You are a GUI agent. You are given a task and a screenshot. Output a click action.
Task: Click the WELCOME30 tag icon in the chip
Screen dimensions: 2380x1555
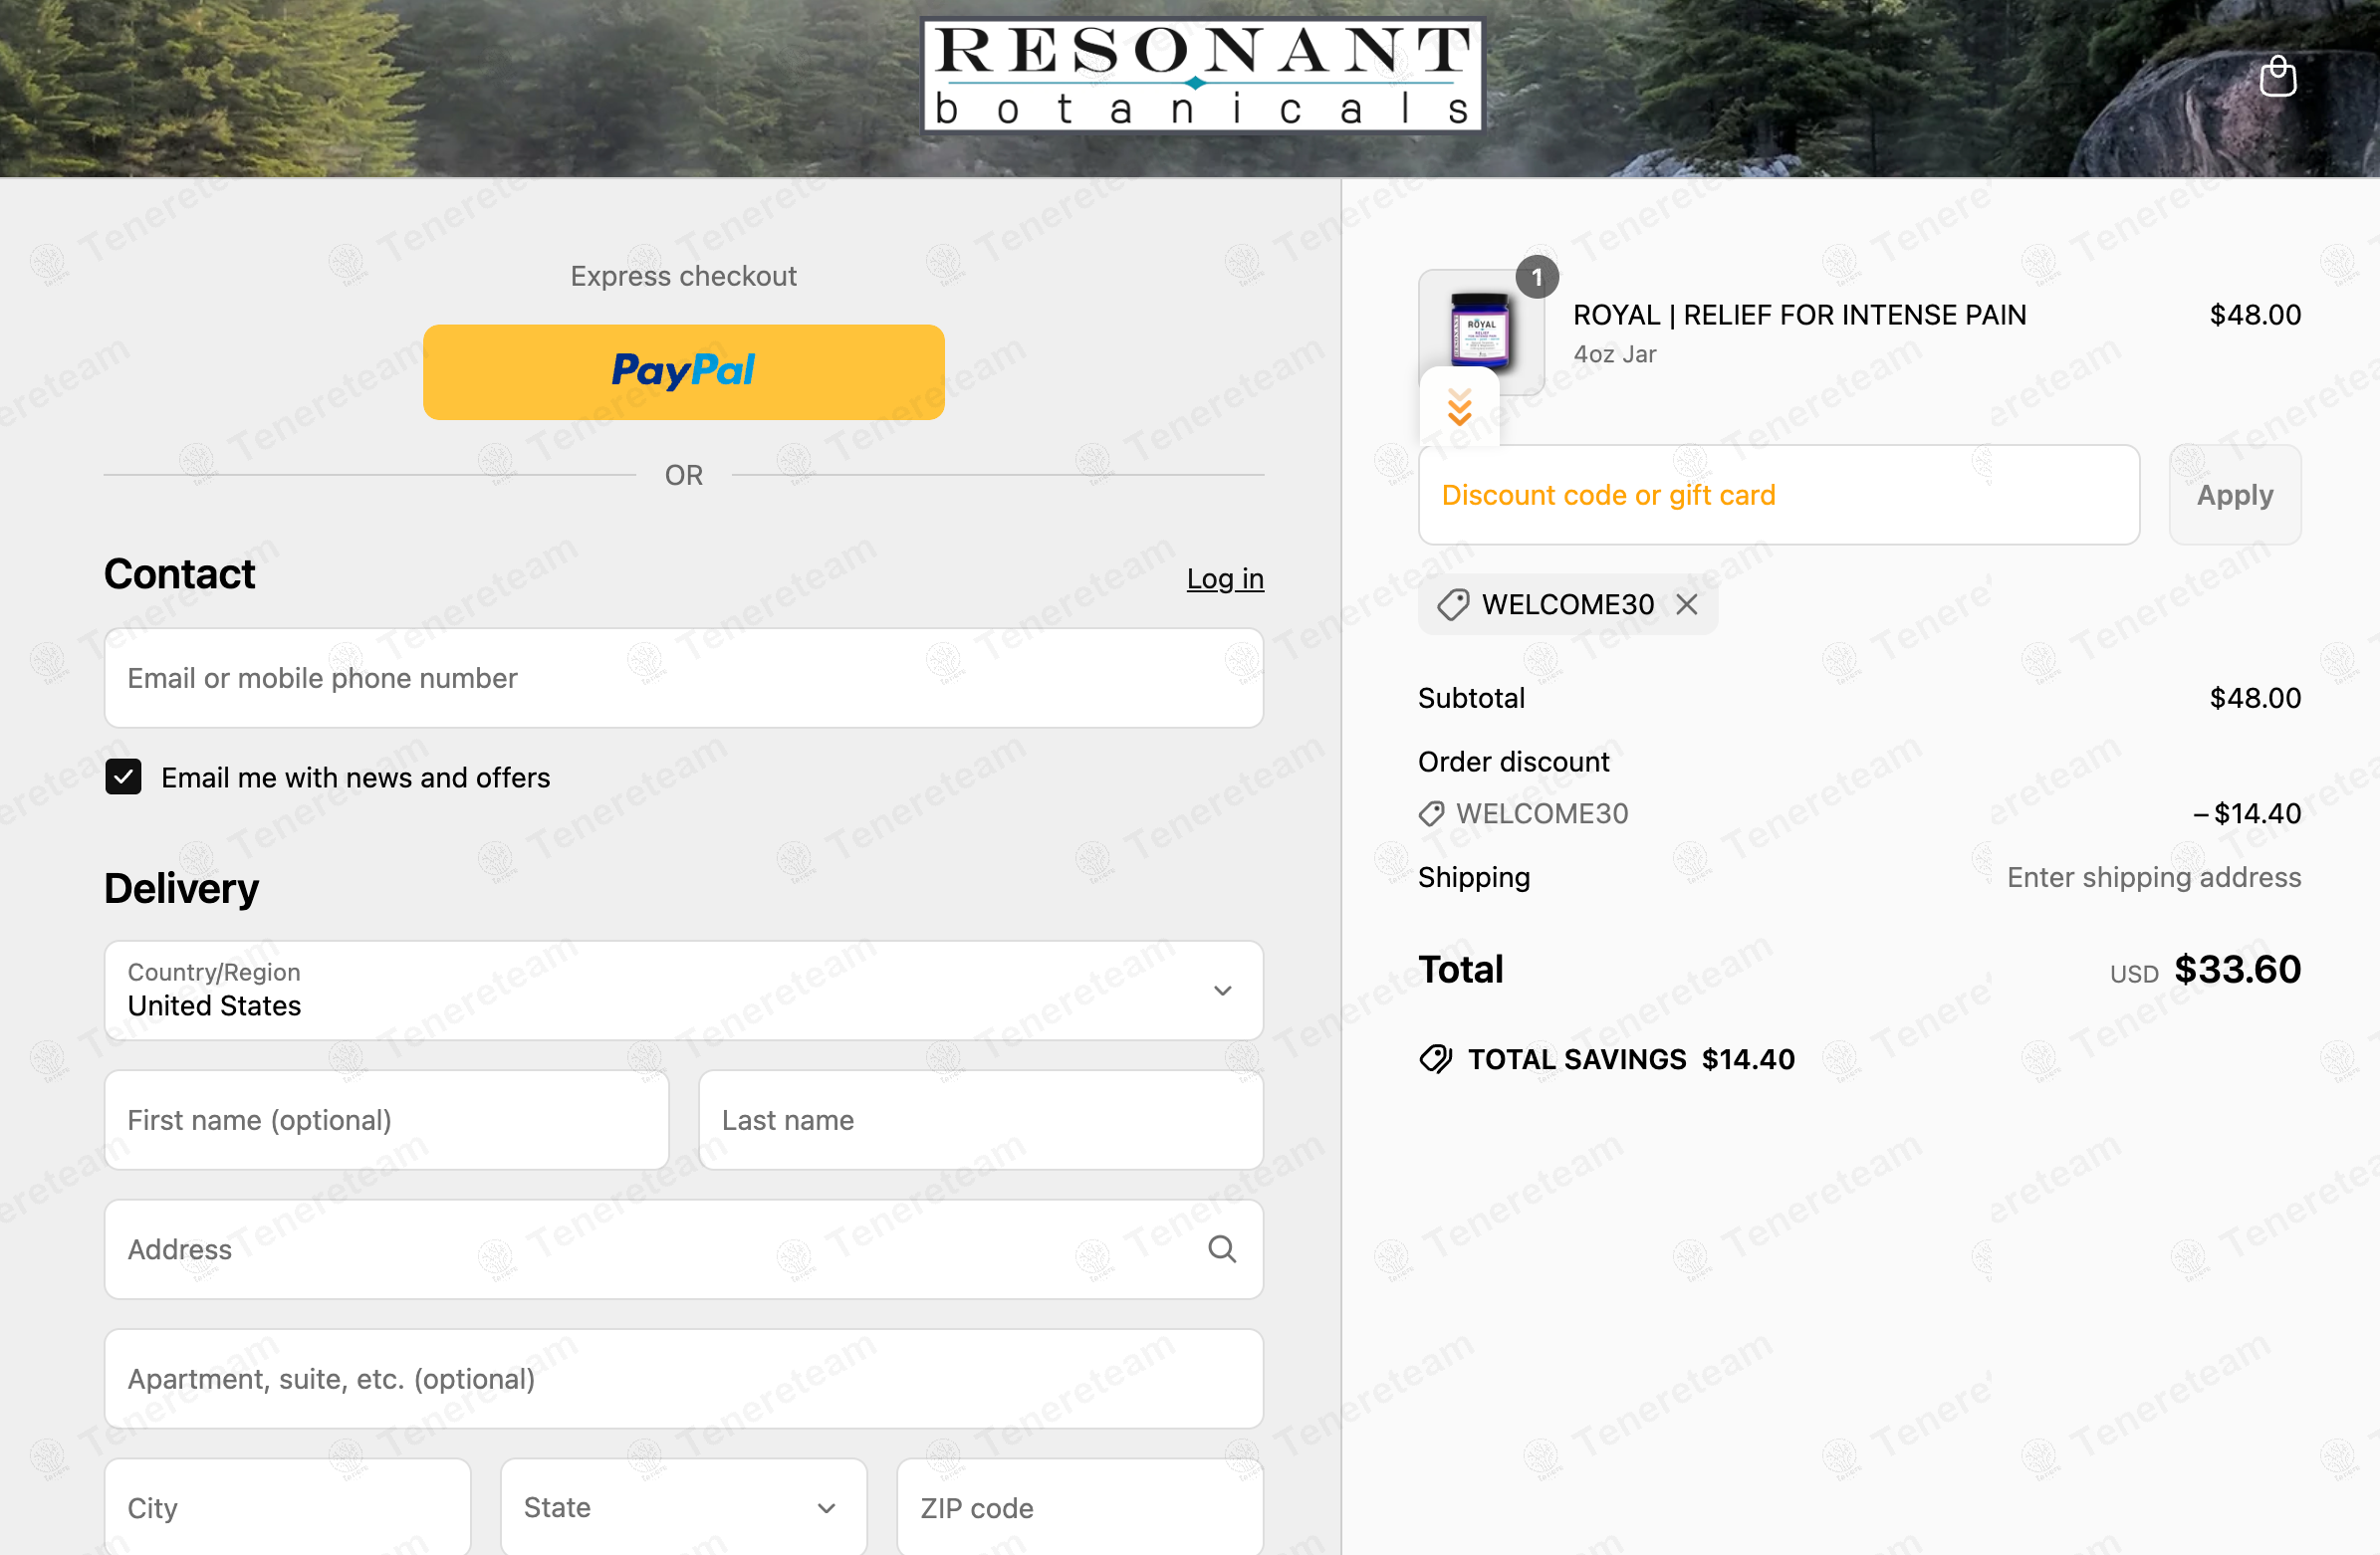click(x=1452, y=604)
